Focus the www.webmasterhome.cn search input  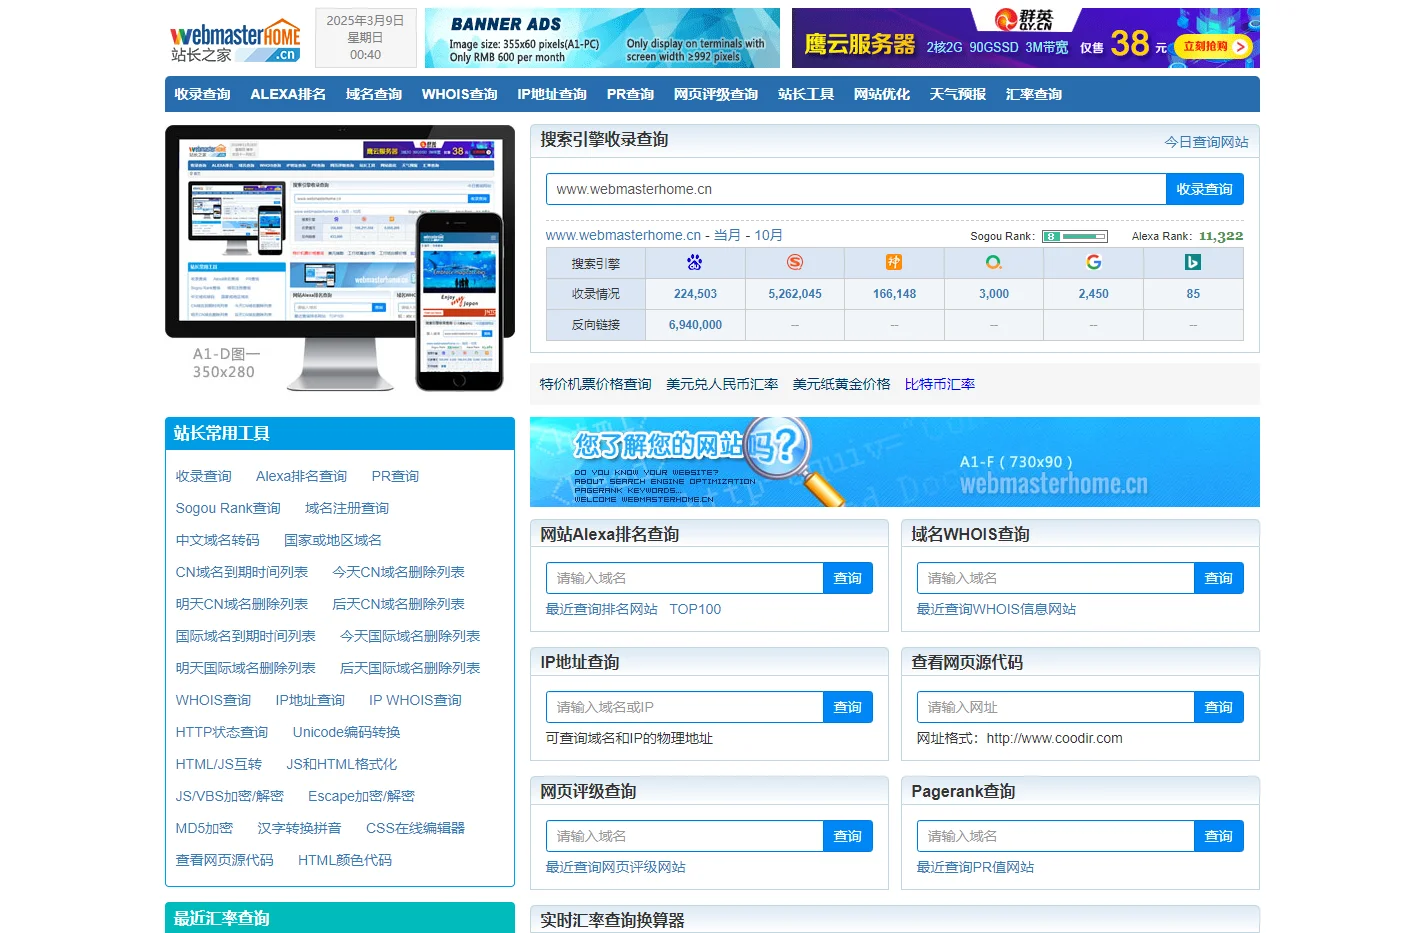pyautogui.click(x=856, y=189)
